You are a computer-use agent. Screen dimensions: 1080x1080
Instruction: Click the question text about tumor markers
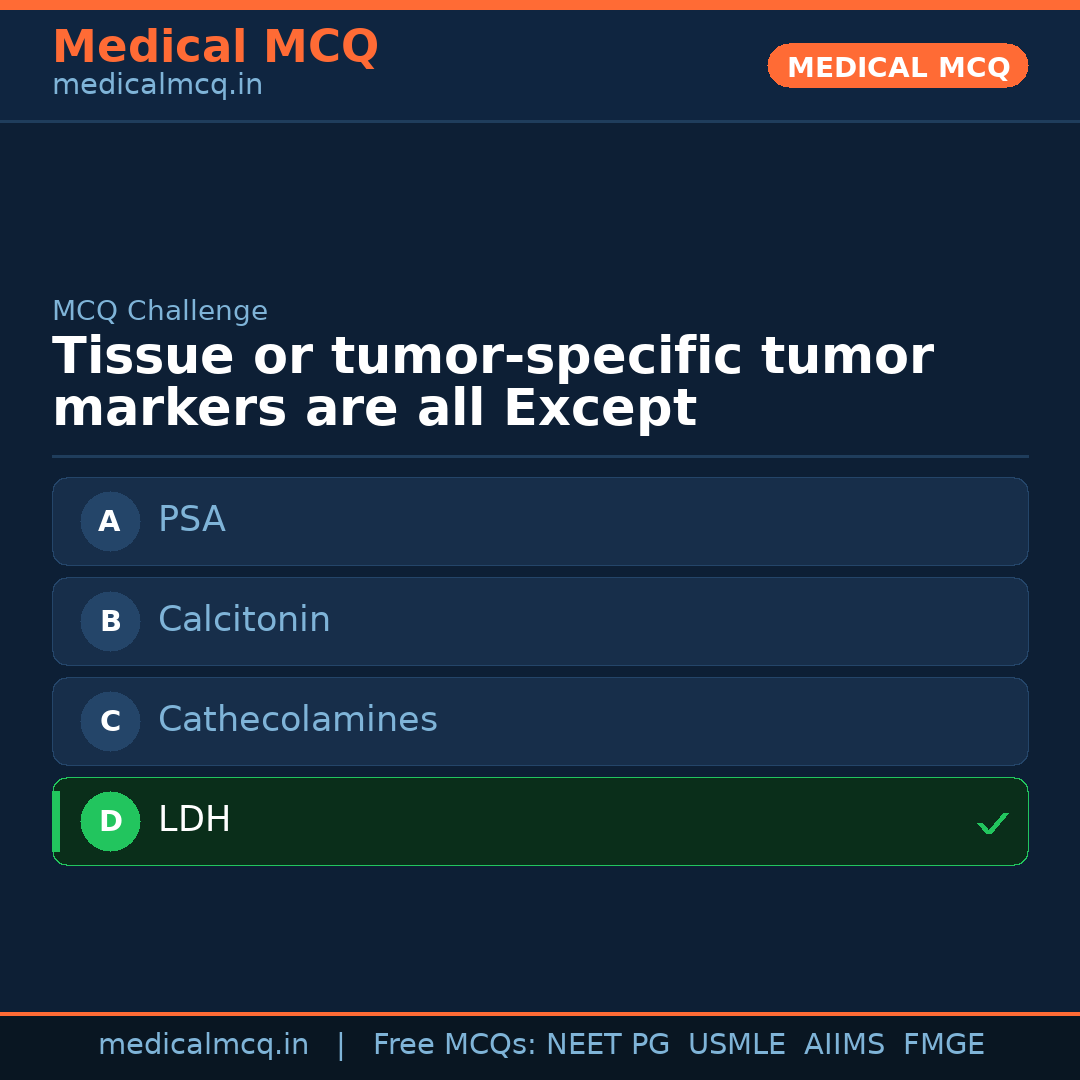pyautogui.click(x=492, y=382)
